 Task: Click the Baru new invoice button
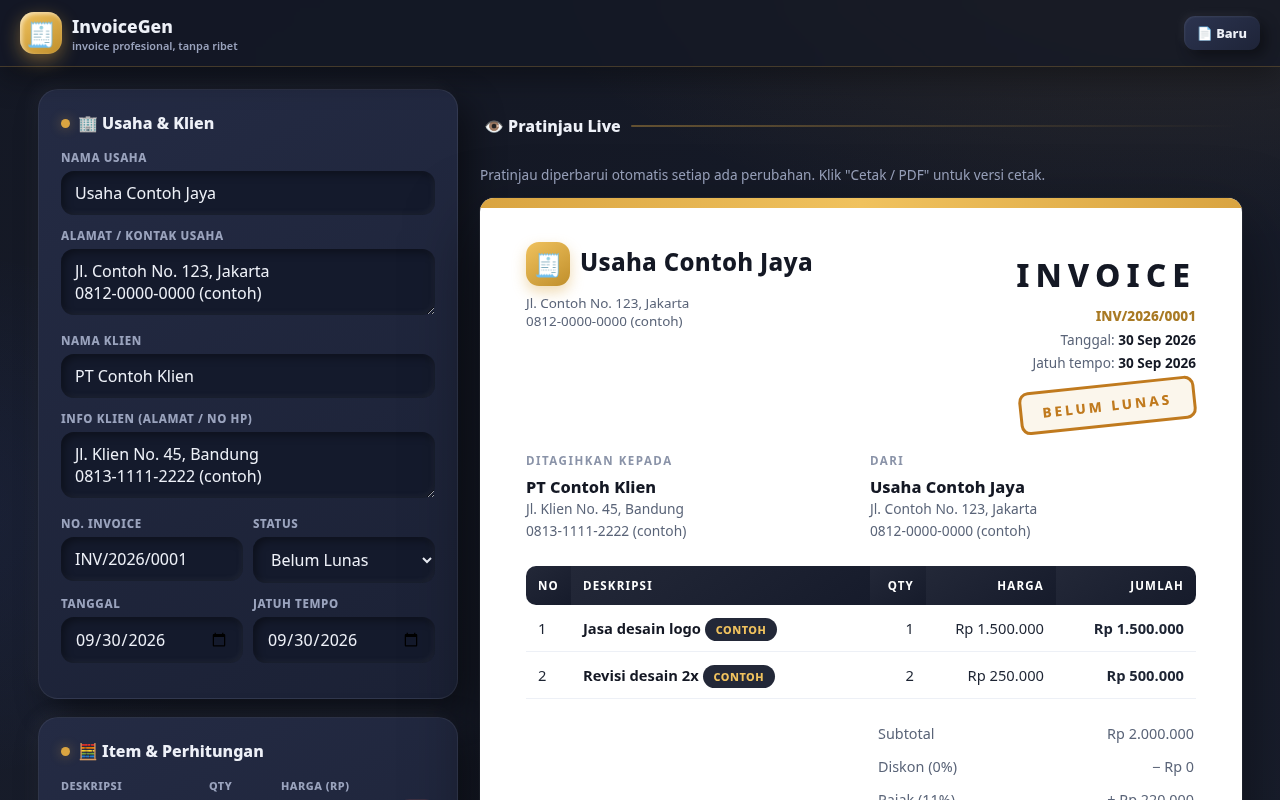coord(1221,33)
